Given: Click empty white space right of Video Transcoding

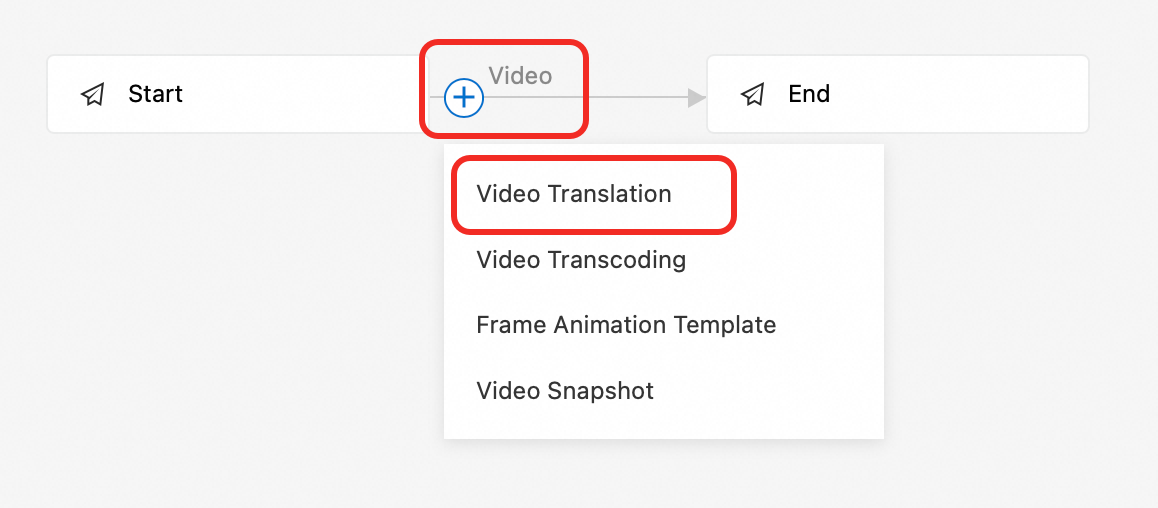Looking at the screenshot, I should click(783, 259).
